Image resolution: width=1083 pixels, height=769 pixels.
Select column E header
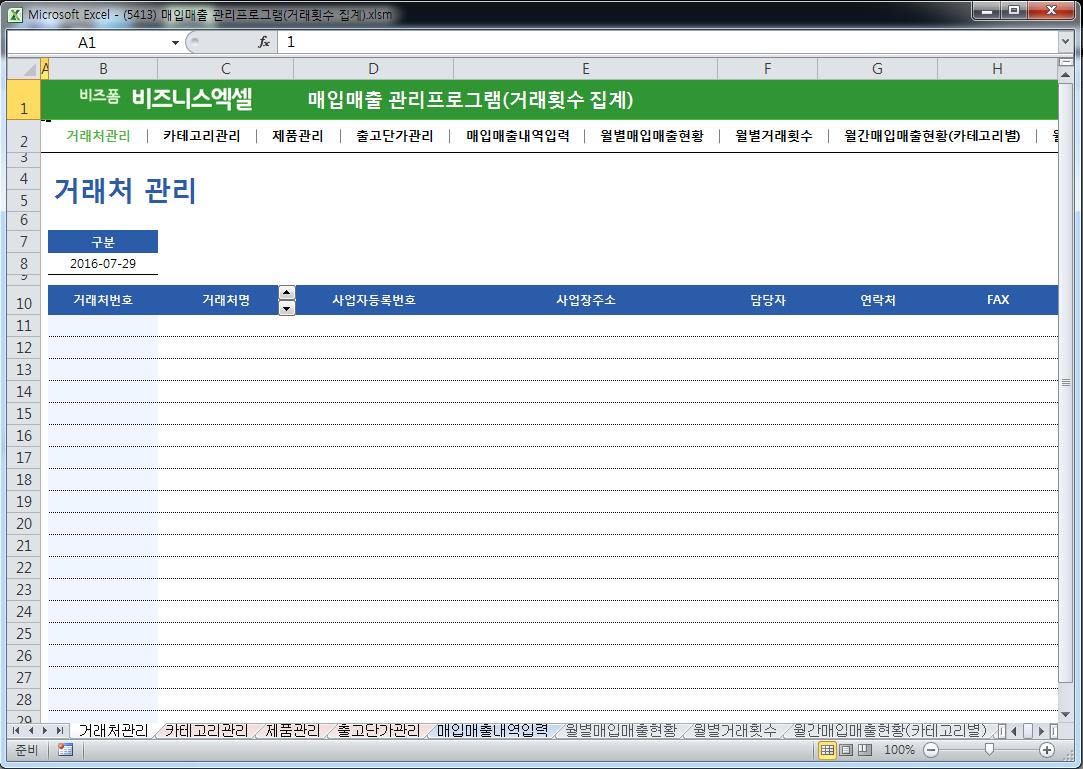pyautogui.click(x=586, y=68)
